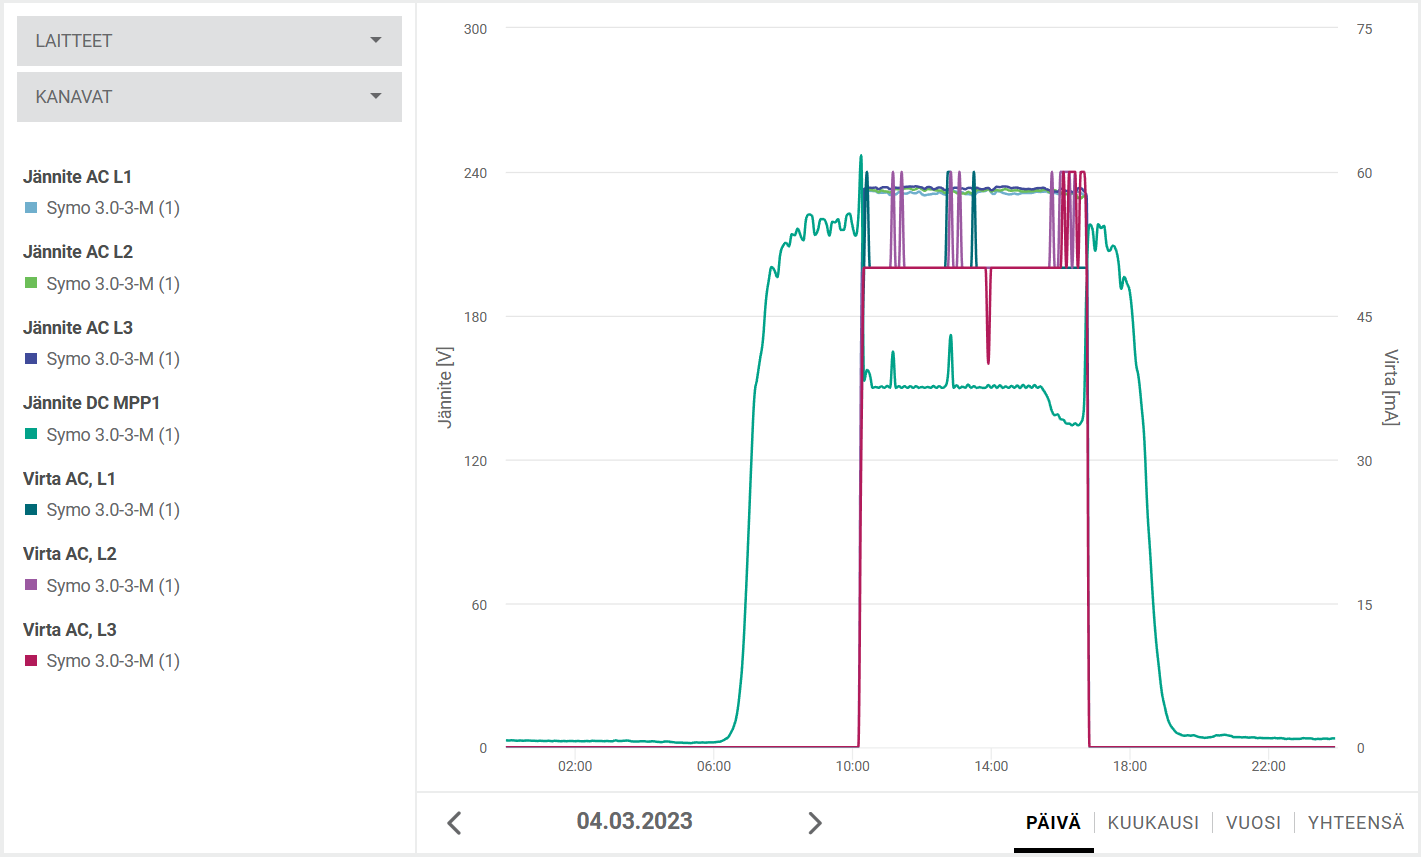
Task: Click the KANAVAT dropdown arrow icon
Action: coord(376,97)
